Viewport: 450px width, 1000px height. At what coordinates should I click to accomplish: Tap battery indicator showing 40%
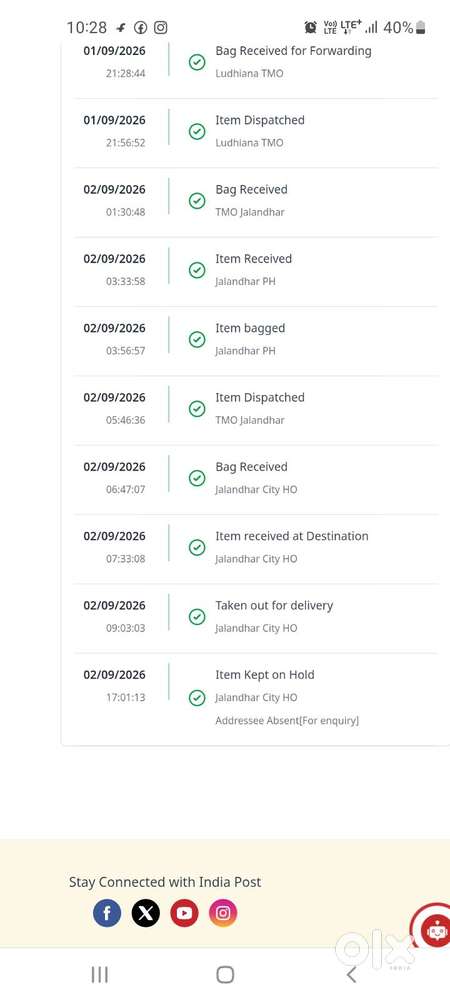click(x=405, y=27)
